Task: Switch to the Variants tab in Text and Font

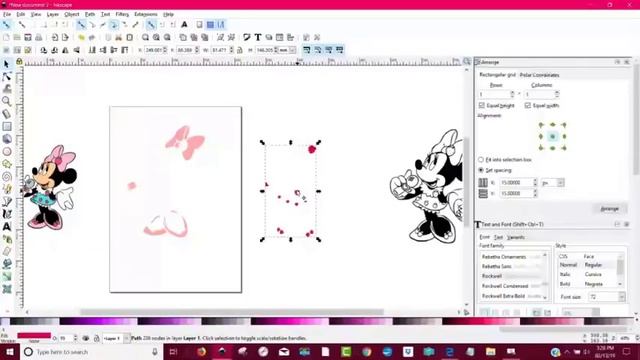Action: 516,237
